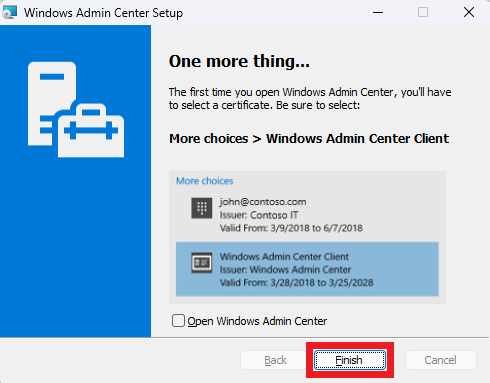The image size is (490, 383).
Task: Click the Cancel button
Action: tap(440, 360)
